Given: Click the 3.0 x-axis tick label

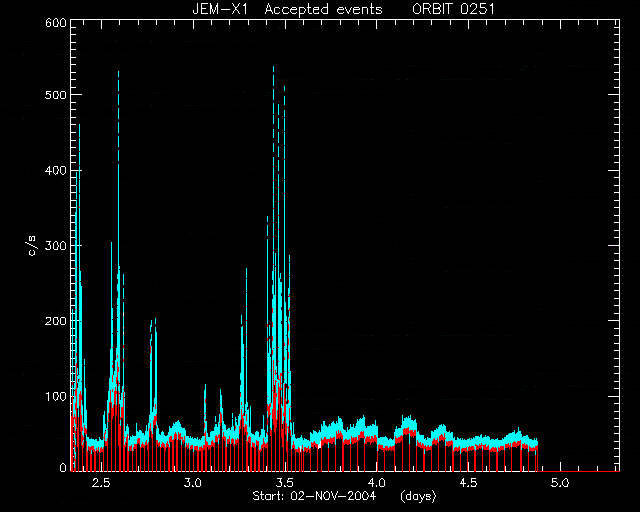Looking at the screenshot, I should pyautogui.click(x=193, y=483).
